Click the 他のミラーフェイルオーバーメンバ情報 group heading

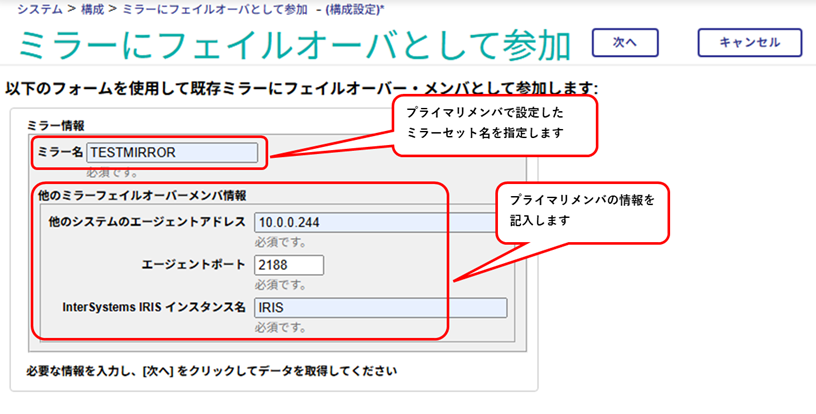tap(140, 194)
